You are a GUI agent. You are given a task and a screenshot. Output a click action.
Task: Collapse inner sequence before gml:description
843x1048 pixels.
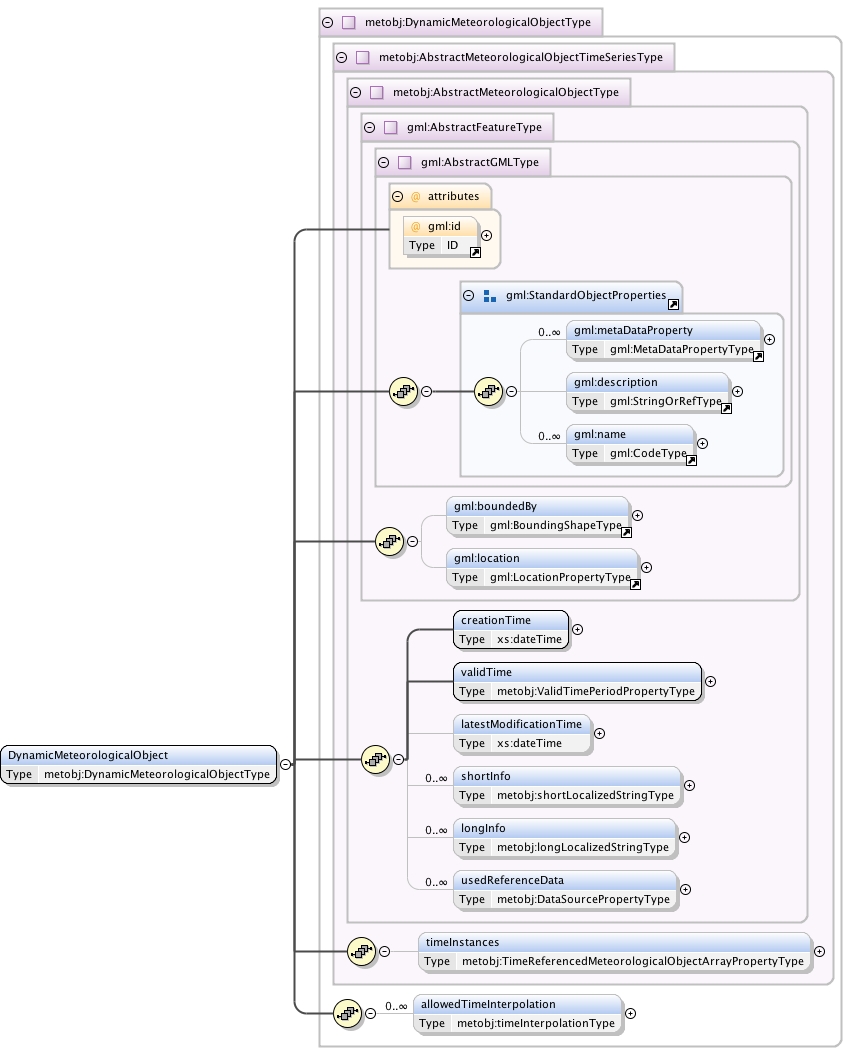click(511, 392)
